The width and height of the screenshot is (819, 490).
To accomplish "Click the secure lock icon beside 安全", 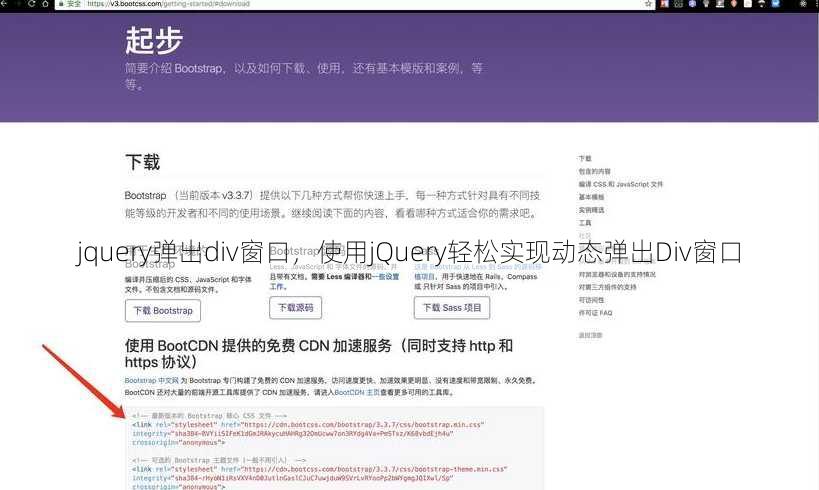I will pyautogui.click(x=61, y=3).
